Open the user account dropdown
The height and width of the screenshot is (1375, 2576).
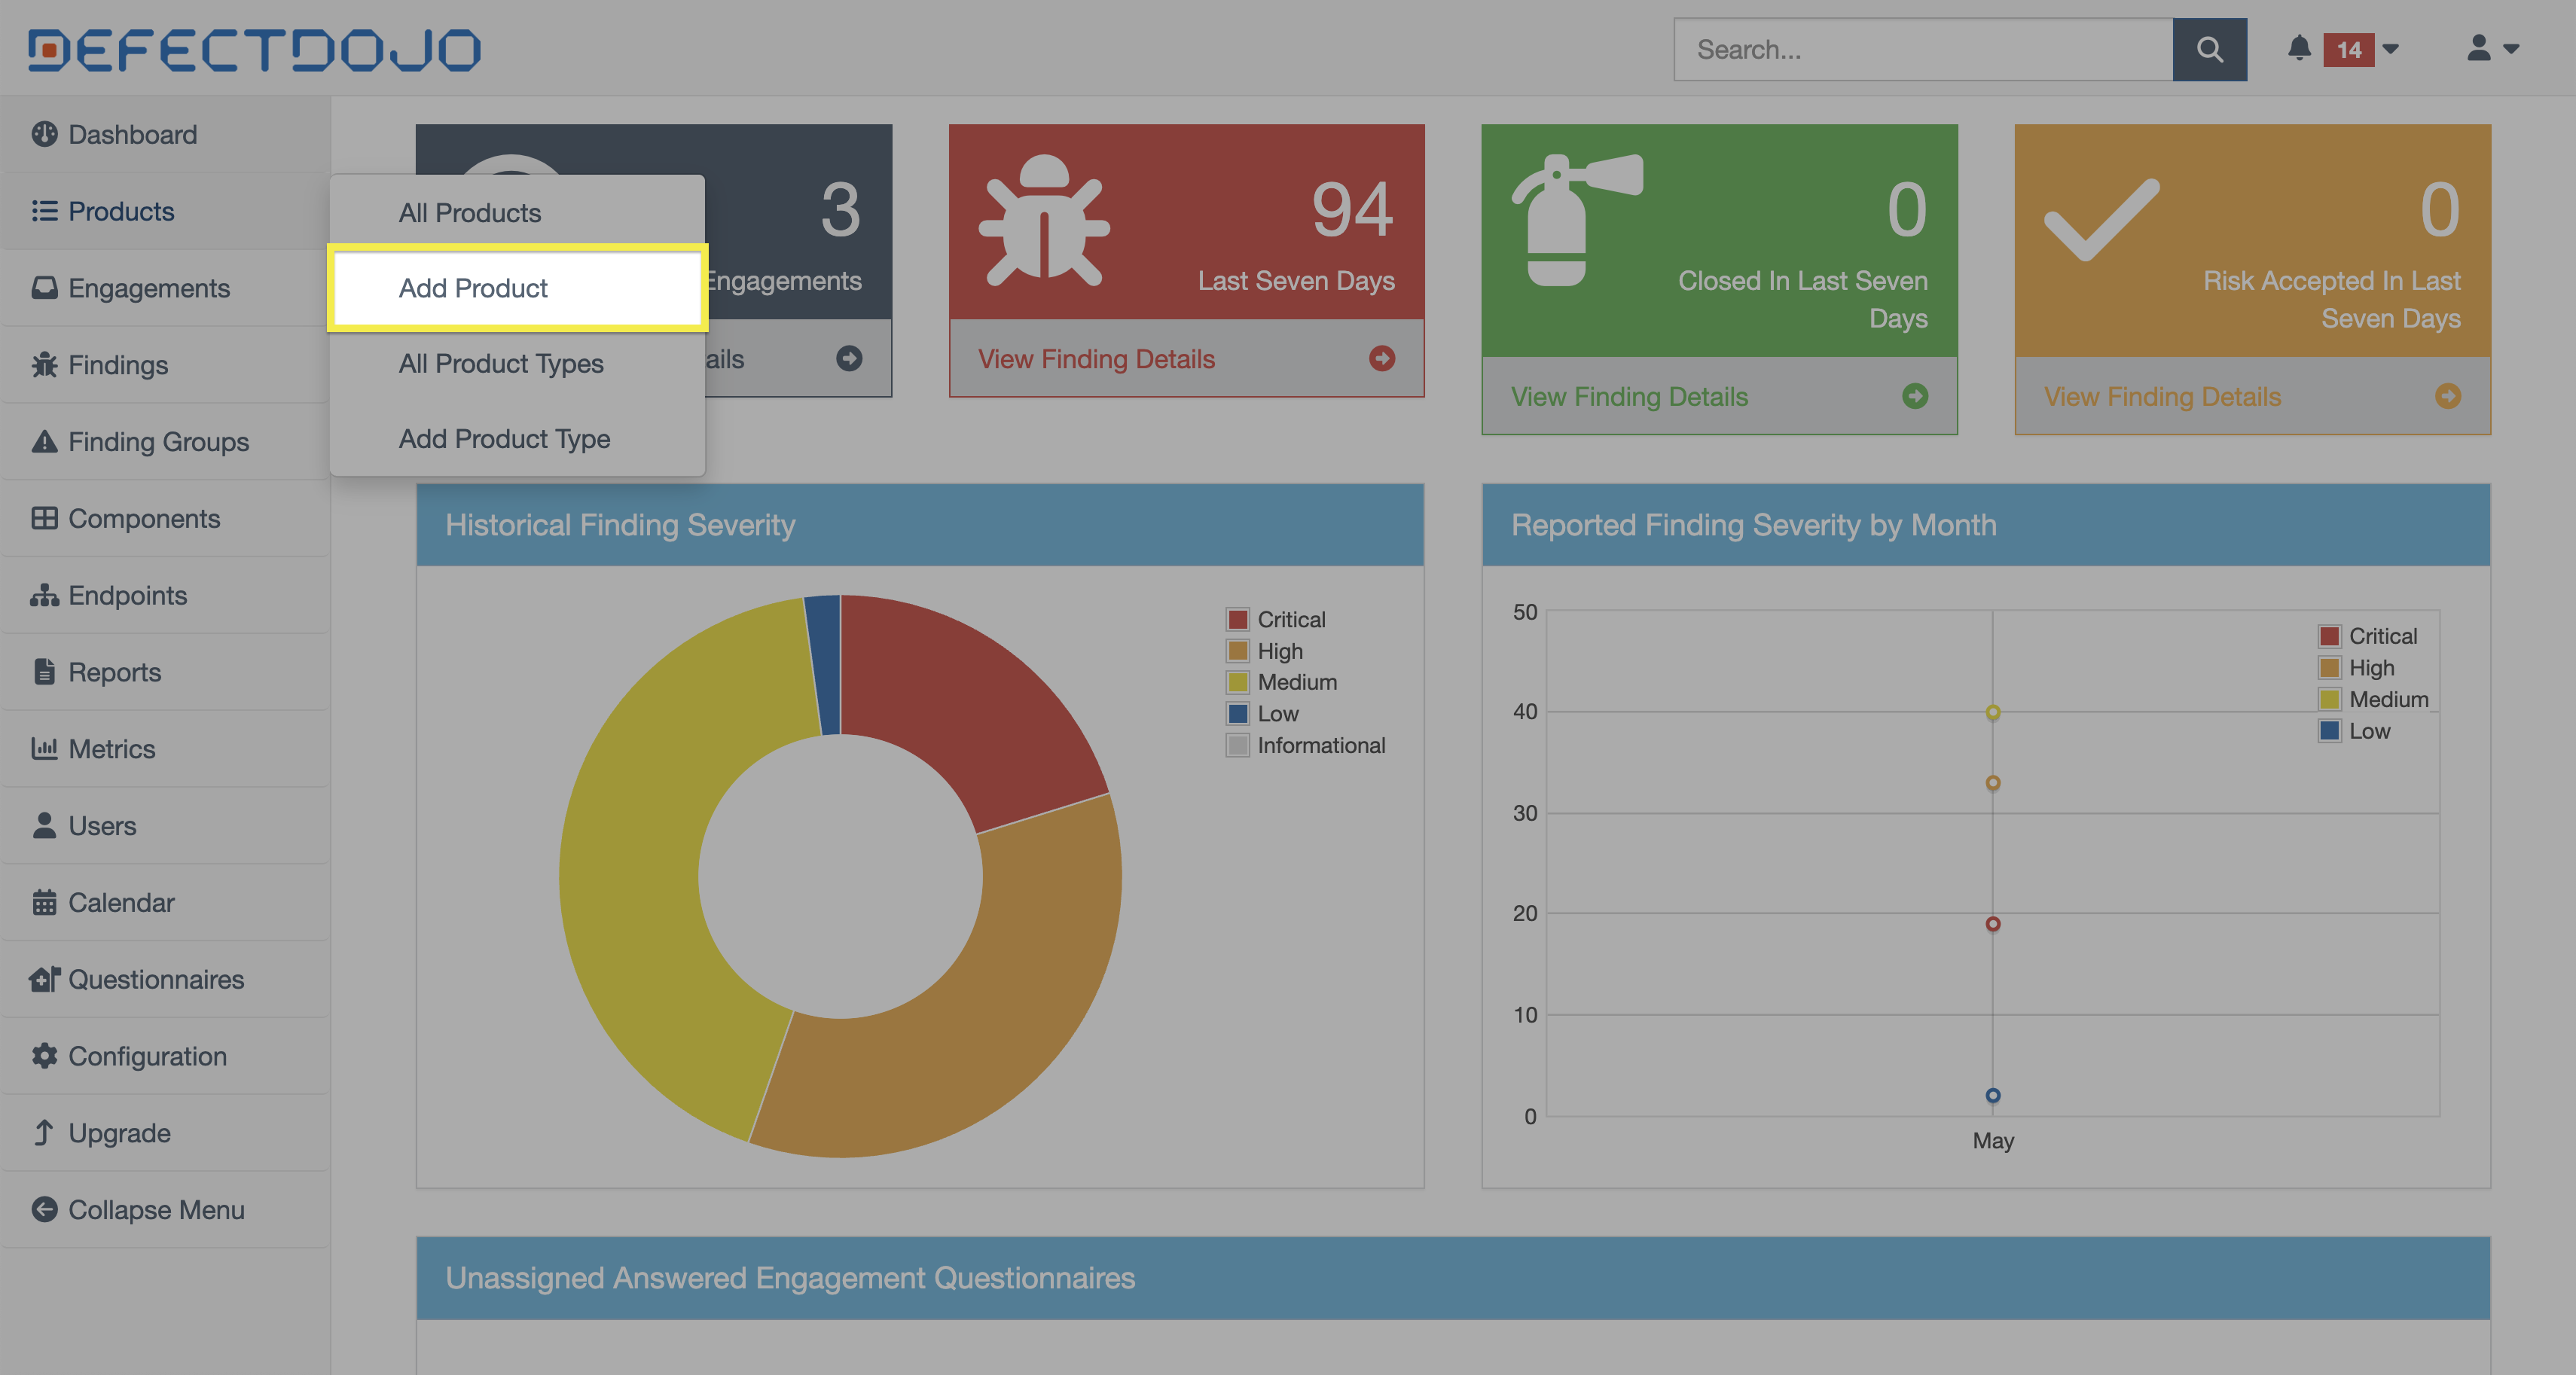(x=2493, y=48)
